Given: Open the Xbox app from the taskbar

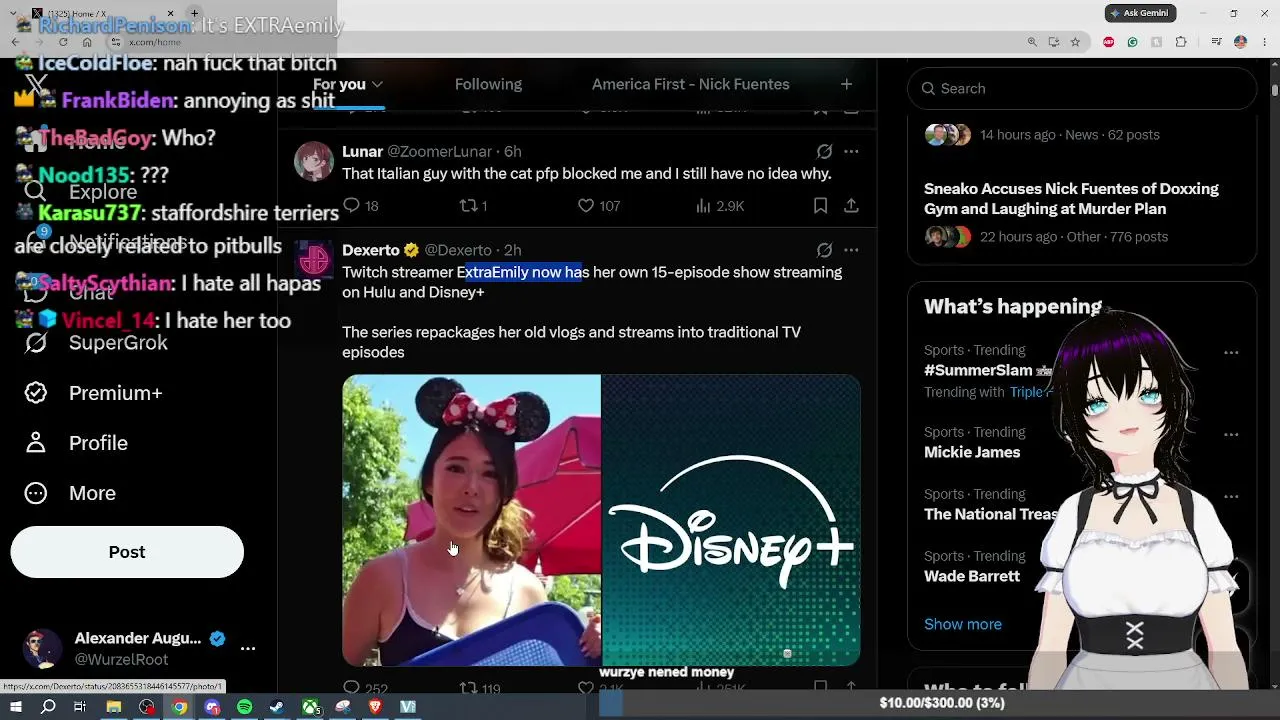Looking at the screenshot, I should coord(311,707).
